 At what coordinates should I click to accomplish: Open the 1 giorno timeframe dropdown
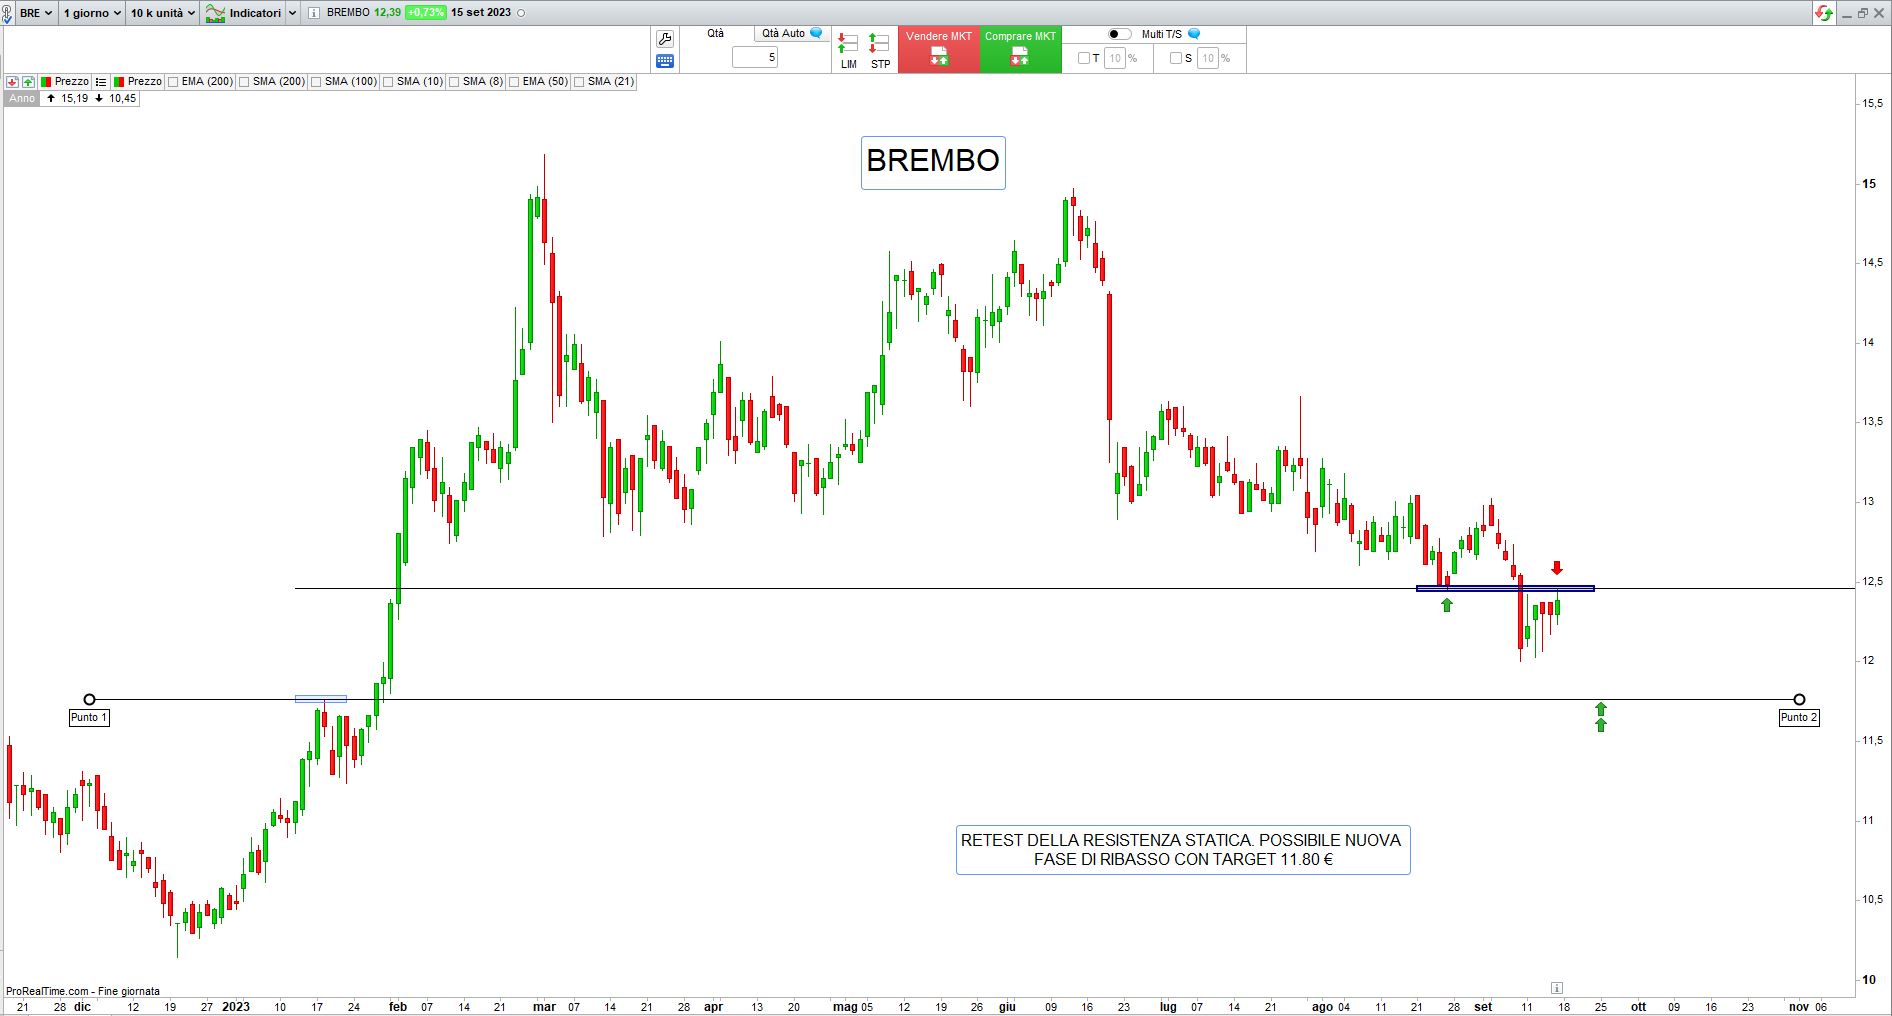(x=91, y=13)
